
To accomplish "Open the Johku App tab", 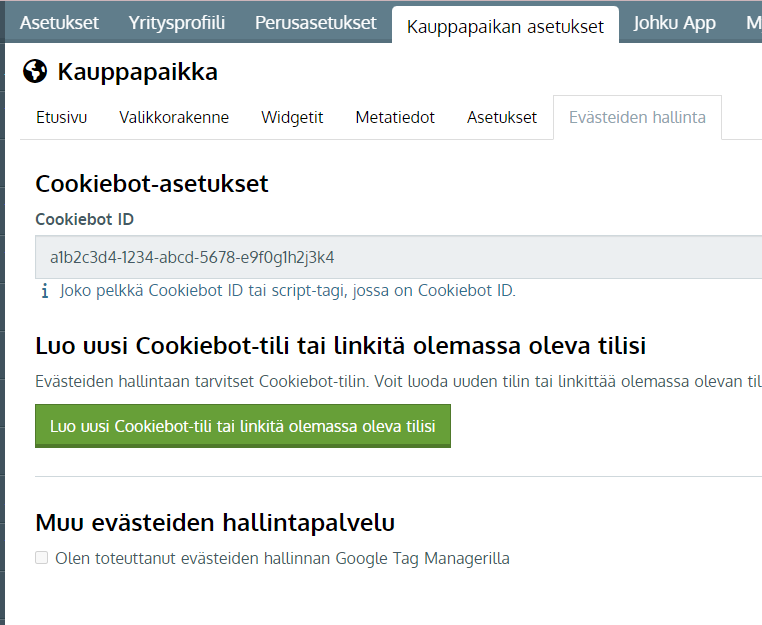I will (x=674, y=23).
